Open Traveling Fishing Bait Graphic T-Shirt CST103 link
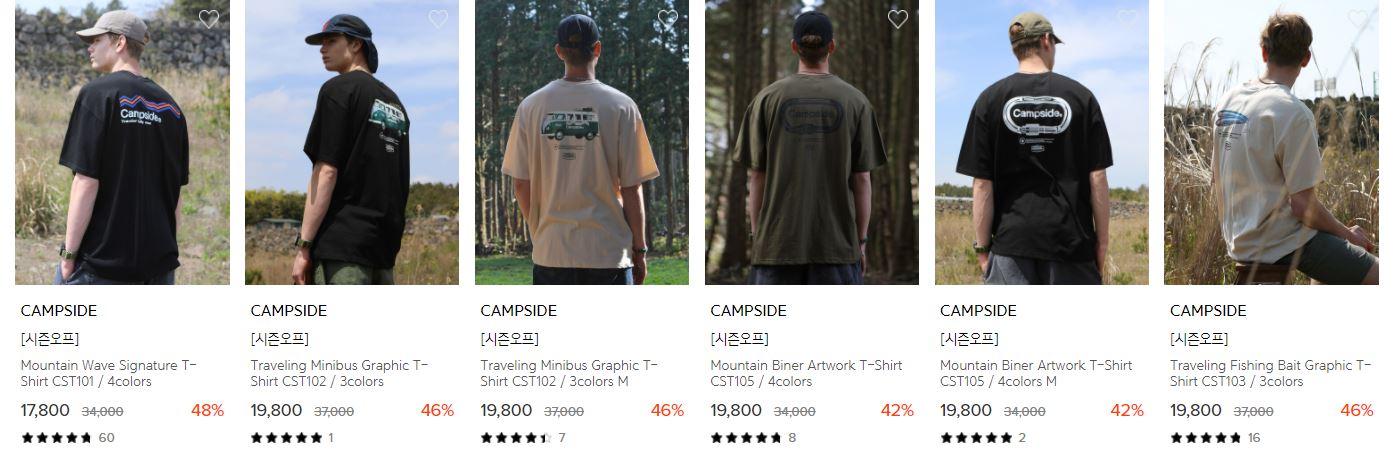The width and height of the screenshot is (1384, 475). (1271, 373)
